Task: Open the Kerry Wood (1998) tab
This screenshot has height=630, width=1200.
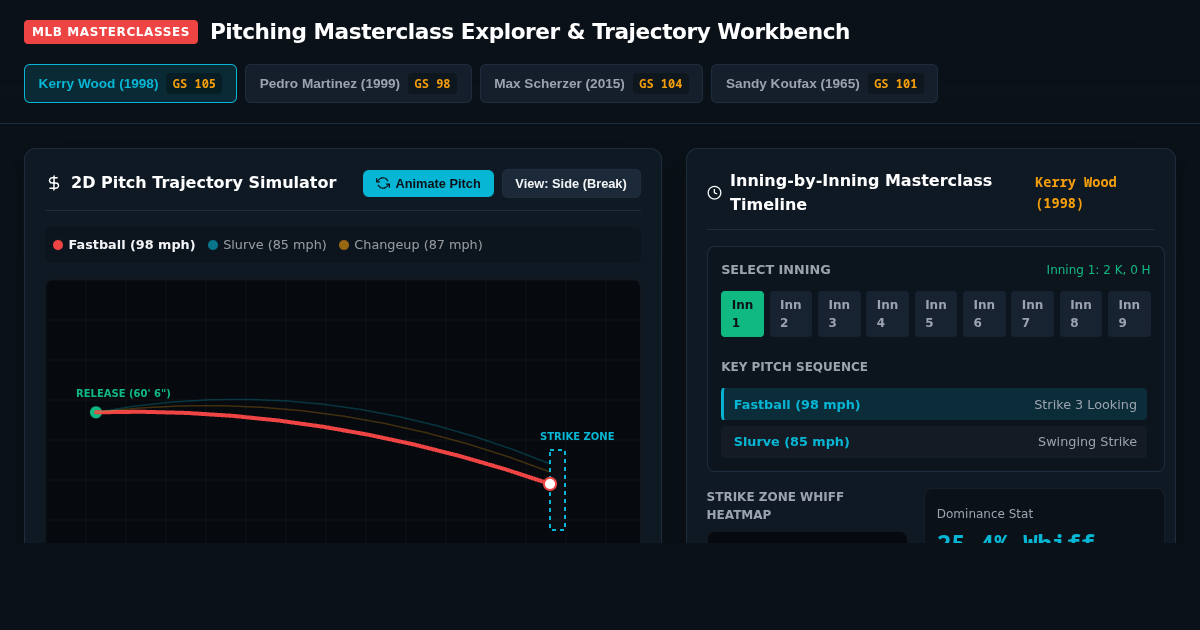Action: click(130, 84)
